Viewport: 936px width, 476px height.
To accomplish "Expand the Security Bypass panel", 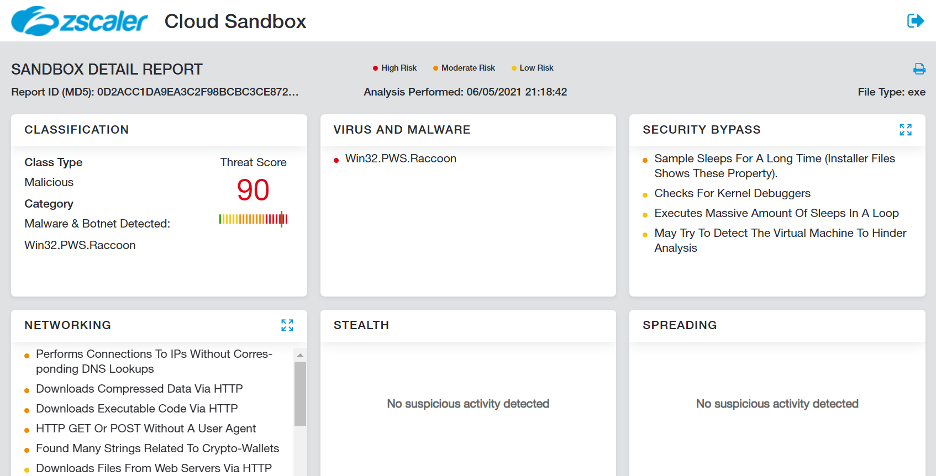I will (905, 130).
